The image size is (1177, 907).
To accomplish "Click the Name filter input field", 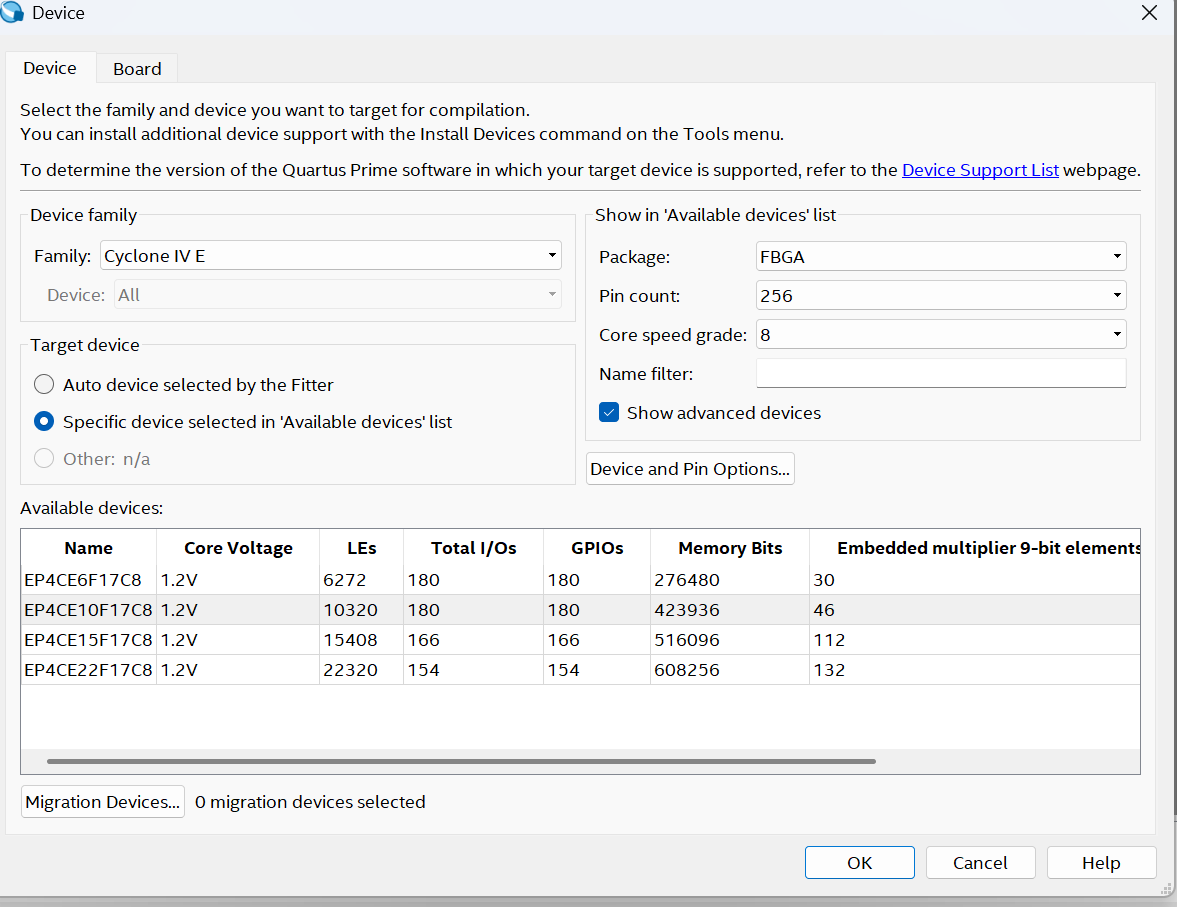I will (941, 373).
